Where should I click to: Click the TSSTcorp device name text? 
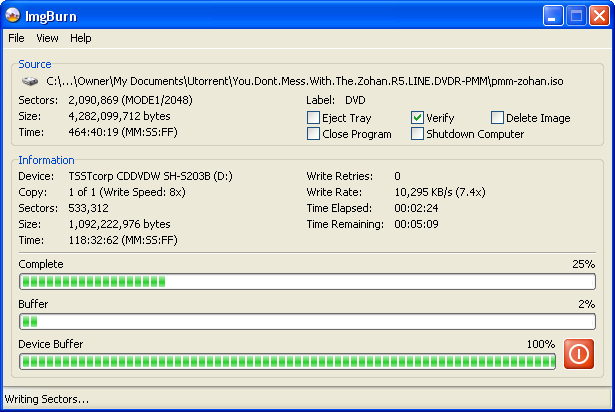tap(151, 176)
